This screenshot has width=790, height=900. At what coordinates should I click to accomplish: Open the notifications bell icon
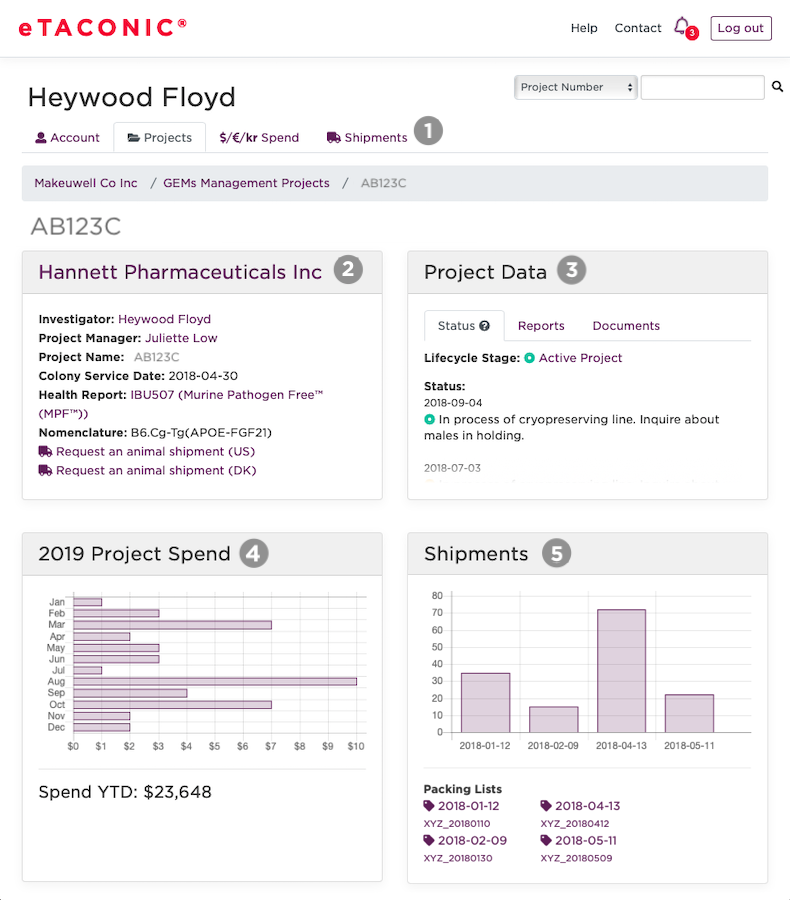[682, 26]
